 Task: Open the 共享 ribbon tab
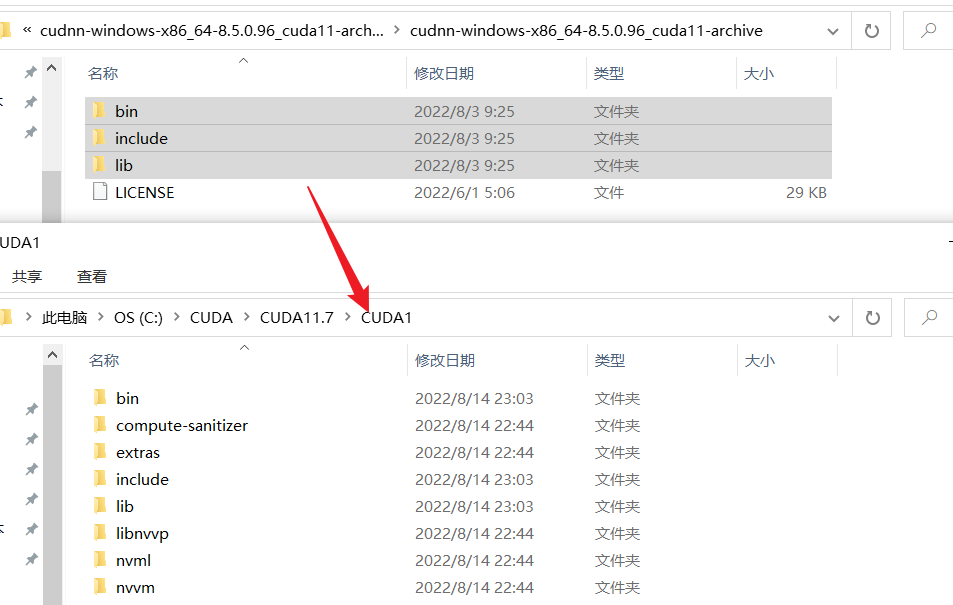pos(27,276)
